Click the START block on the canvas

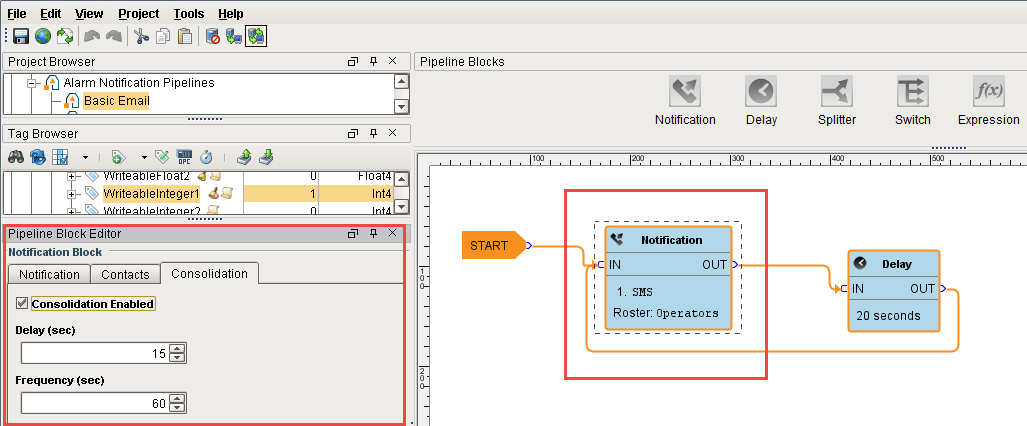point(490,245)
